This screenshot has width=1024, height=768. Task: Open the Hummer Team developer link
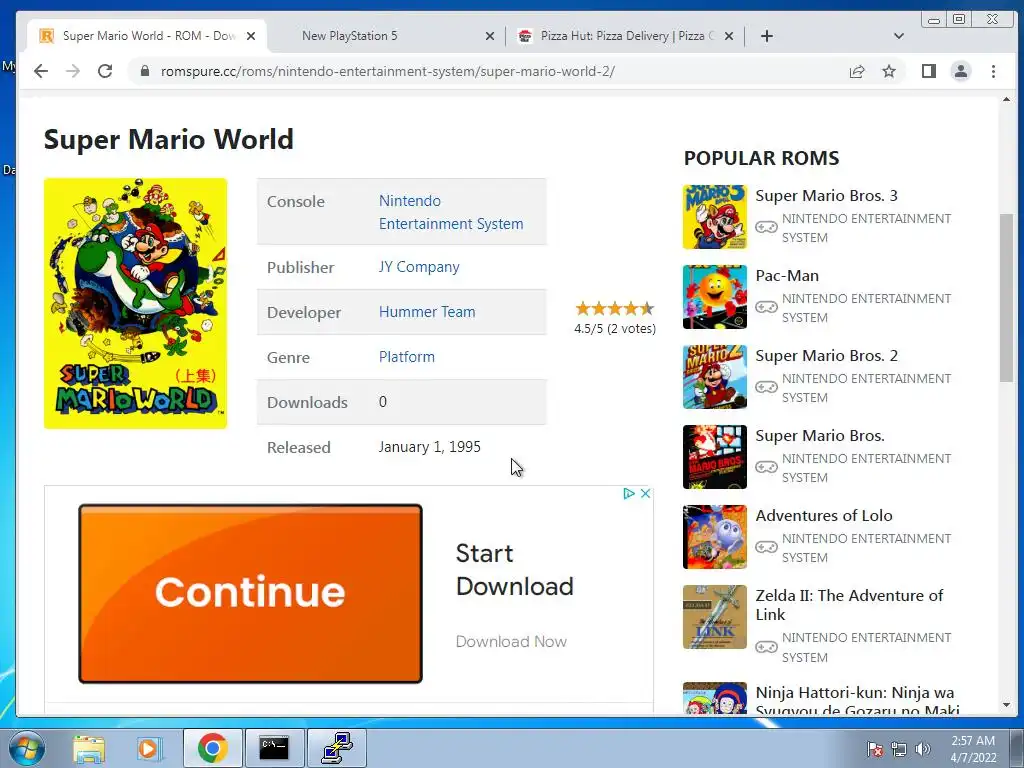pyautogui.click(x=426, y=312)
